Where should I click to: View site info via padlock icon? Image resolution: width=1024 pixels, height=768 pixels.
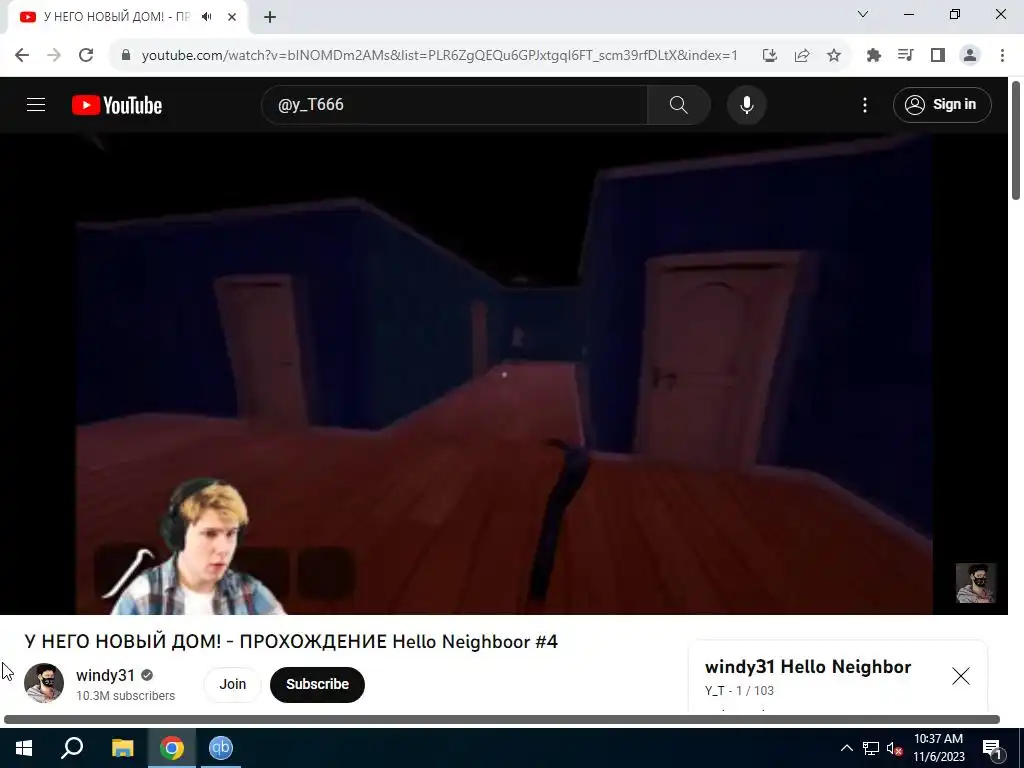pos(126,55)
